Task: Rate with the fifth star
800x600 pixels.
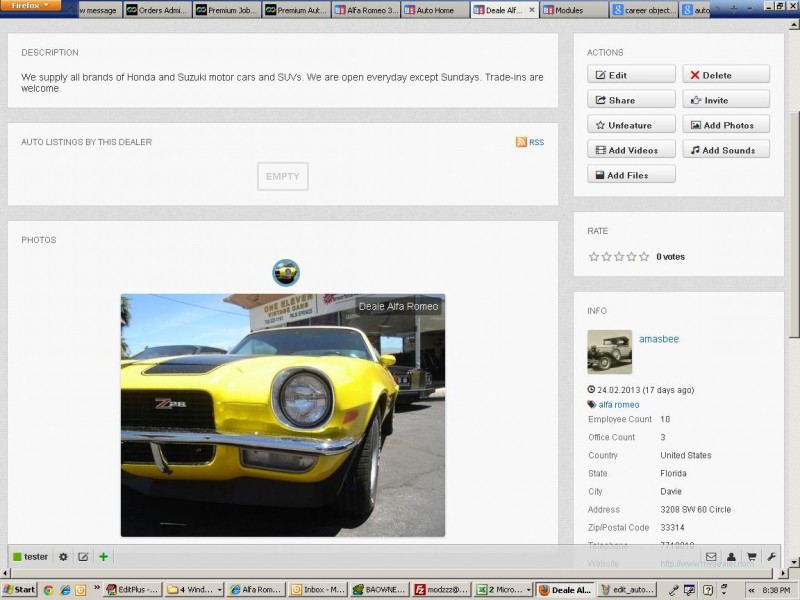Action: point(644,256)
